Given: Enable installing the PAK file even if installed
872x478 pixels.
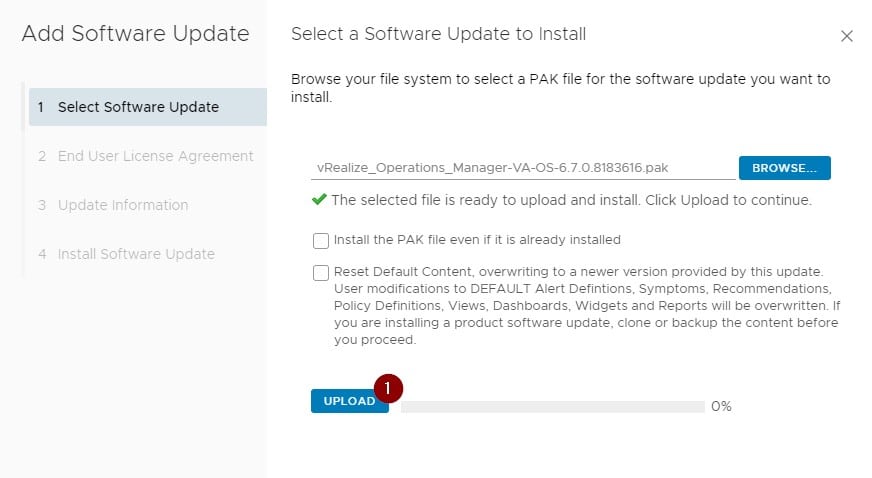Looking at the screenshot, I should [x=321, y=240].
